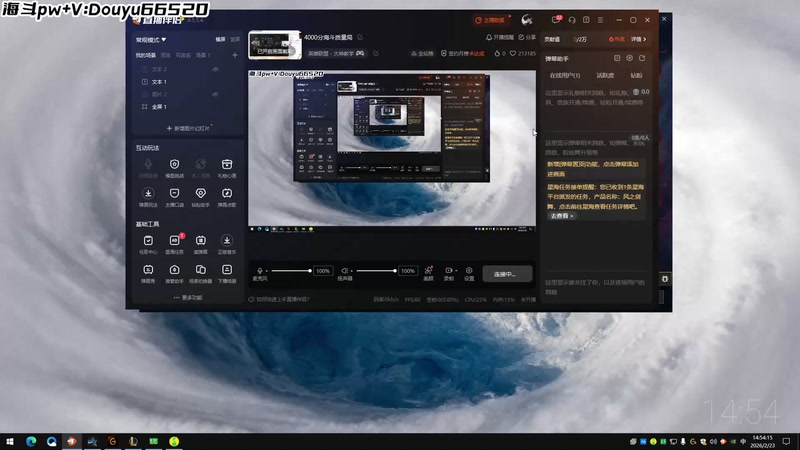Click the speaker volume slider
This screenshot has height=450, width=800.
(376, 271)
